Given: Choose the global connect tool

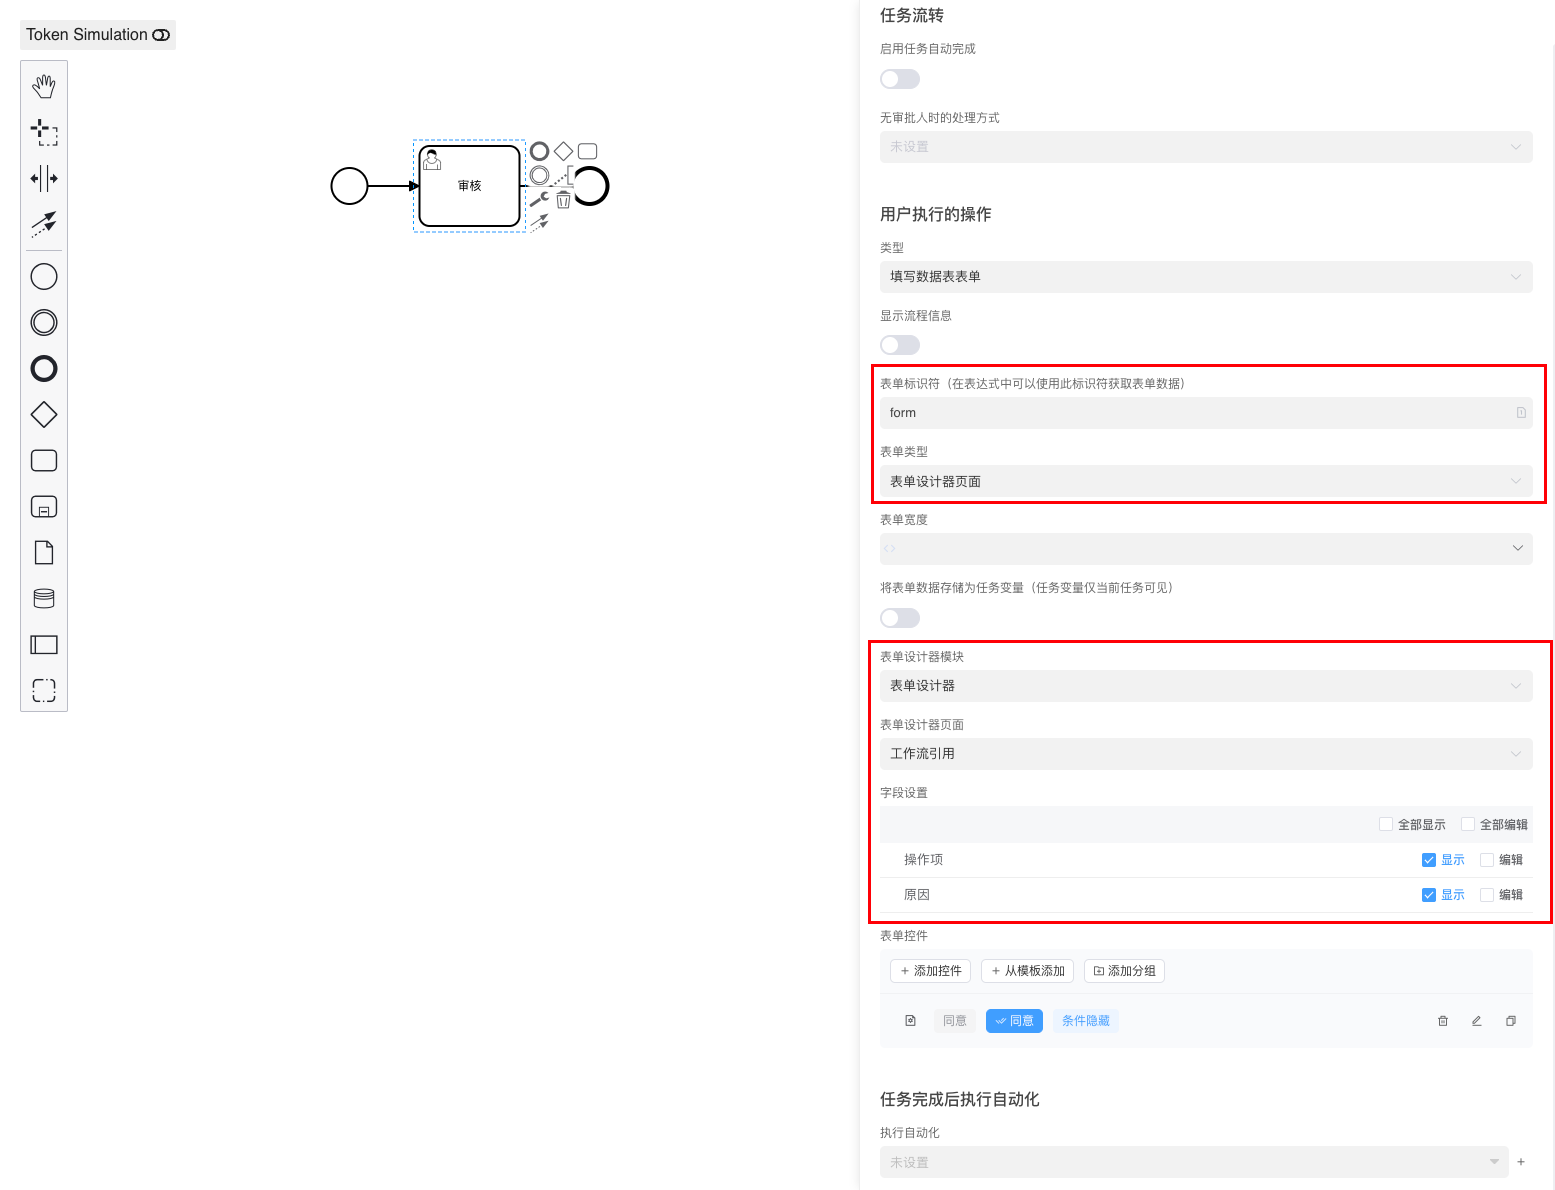Looking at the screenshot, I should coord(44,223).
